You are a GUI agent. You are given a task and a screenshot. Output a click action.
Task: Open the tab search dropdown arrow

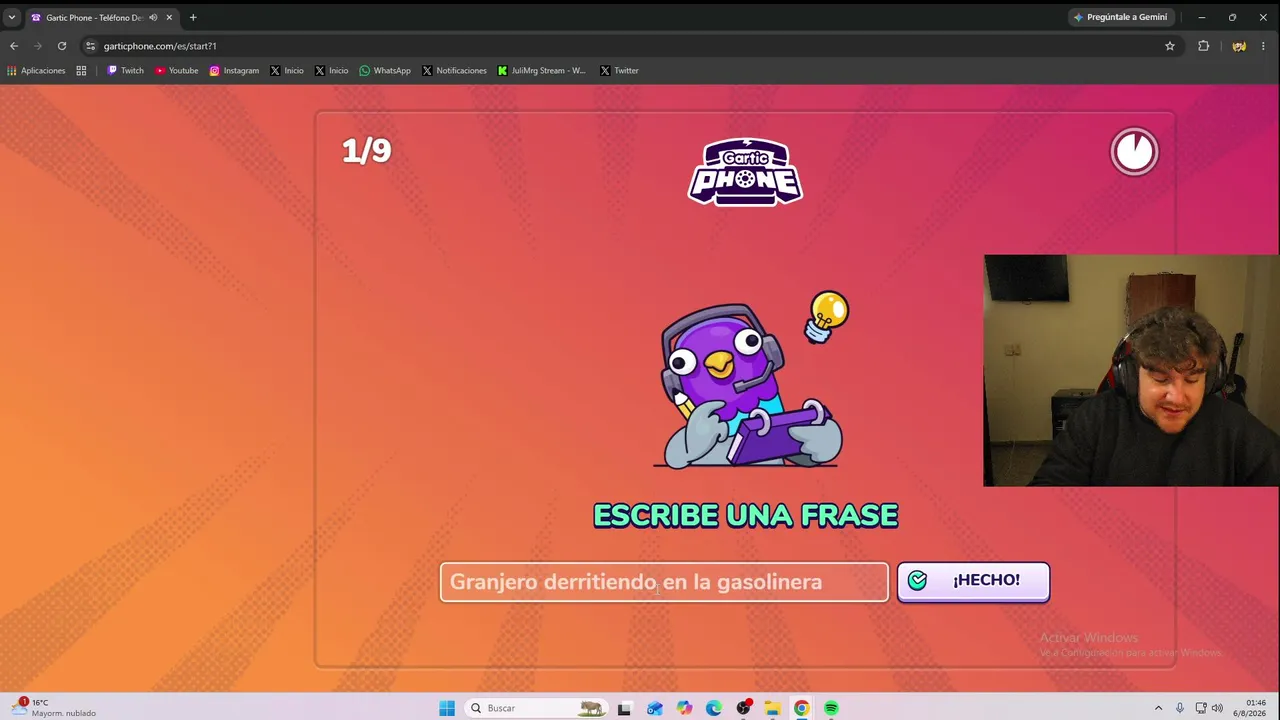coord(12,17)
